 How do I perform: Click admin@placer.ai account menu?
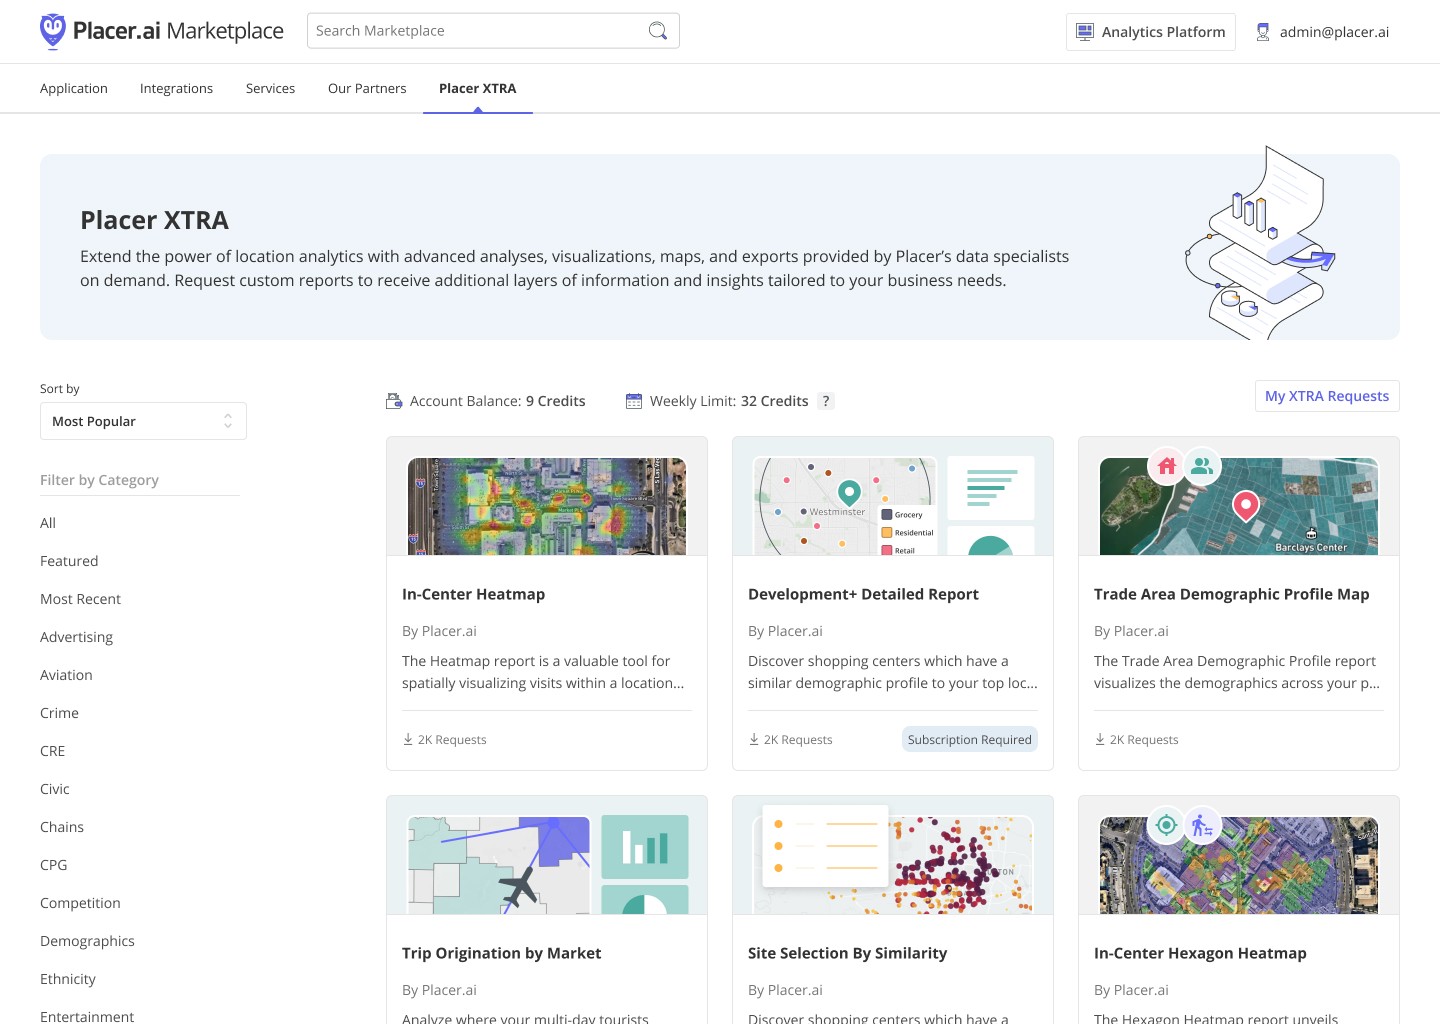pos(1322,32)
